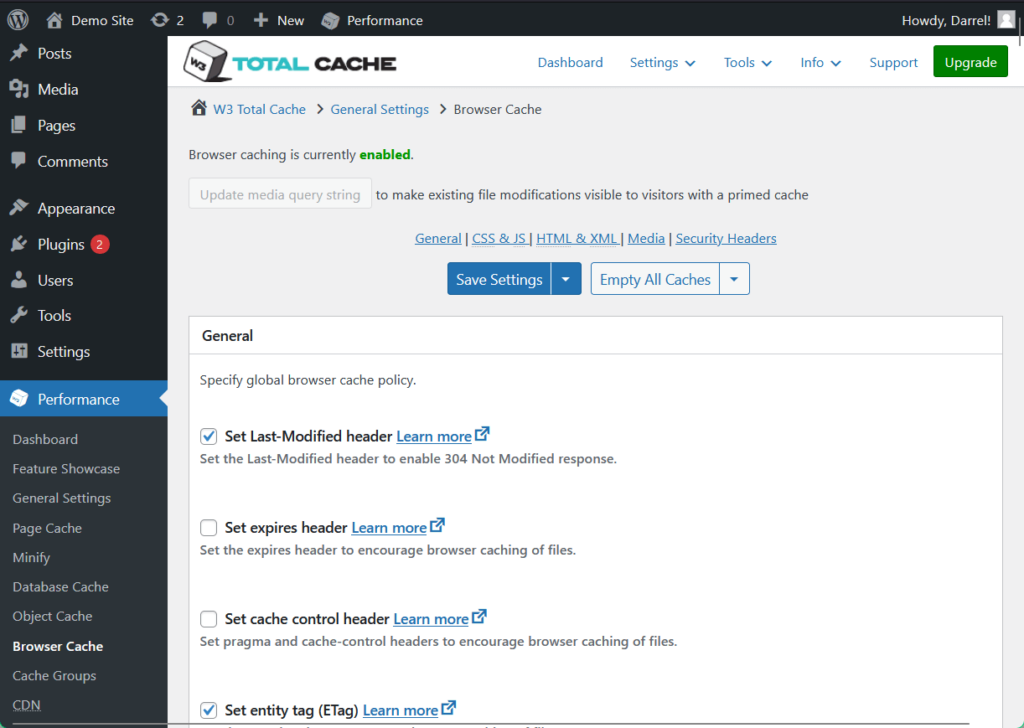Click the Tools wrench icon in sidebar
The image size is (1024, 728).
[x=19, y=315]
